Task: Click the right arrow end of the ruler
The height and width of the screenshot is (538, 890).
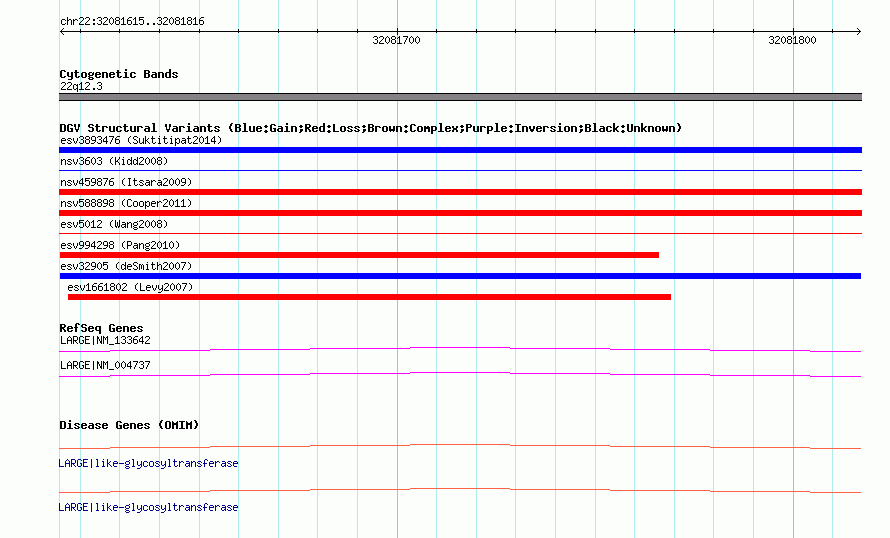Action: 858,32
